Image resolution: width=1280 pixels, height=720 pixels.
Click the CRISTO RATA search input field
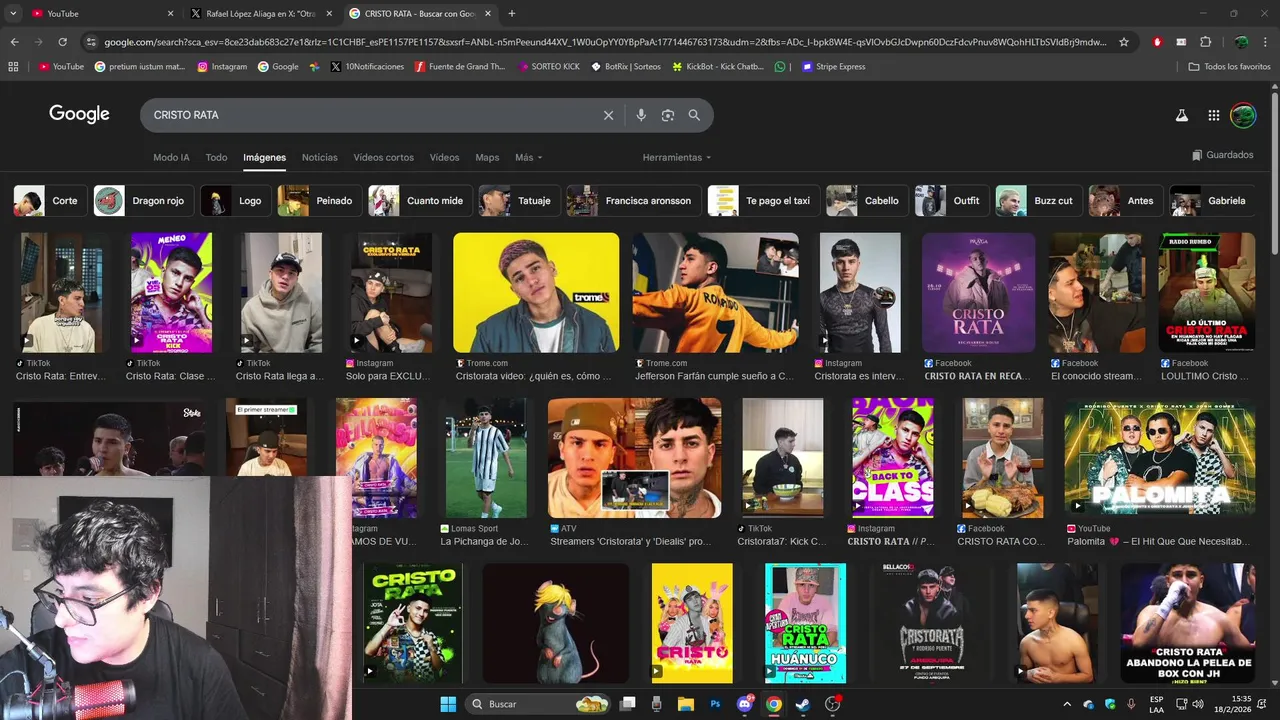370,115
